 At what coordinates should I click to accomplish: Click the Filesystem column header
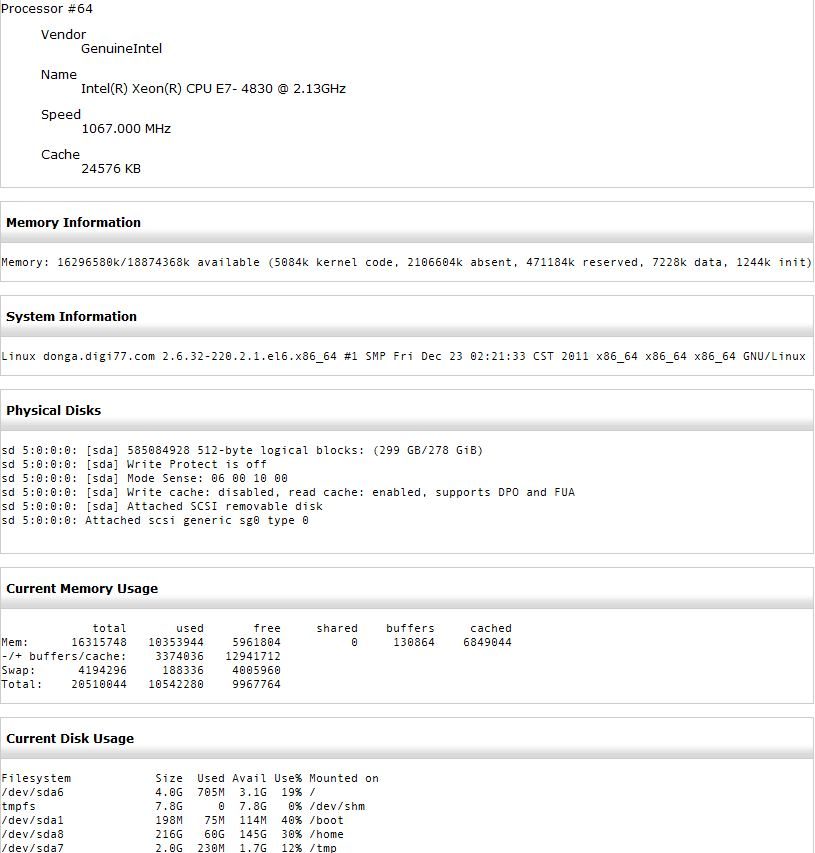tap(36, 778)
